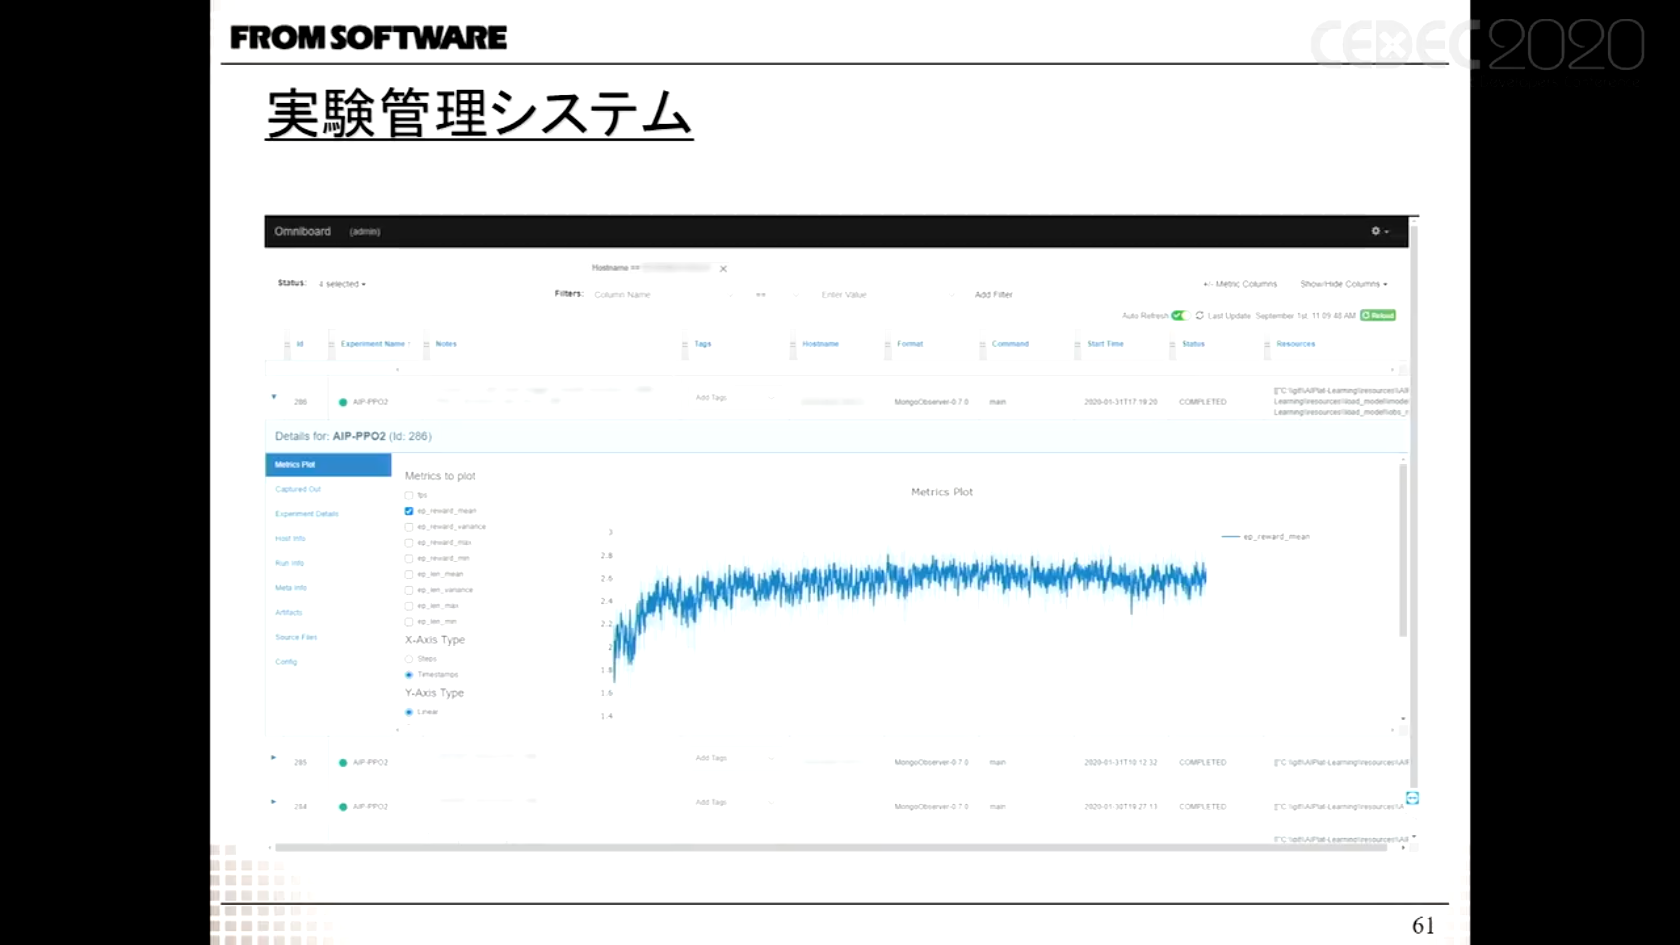Collapse the expanded row for run 286
1680x945 pixels.
pos(274,397)
